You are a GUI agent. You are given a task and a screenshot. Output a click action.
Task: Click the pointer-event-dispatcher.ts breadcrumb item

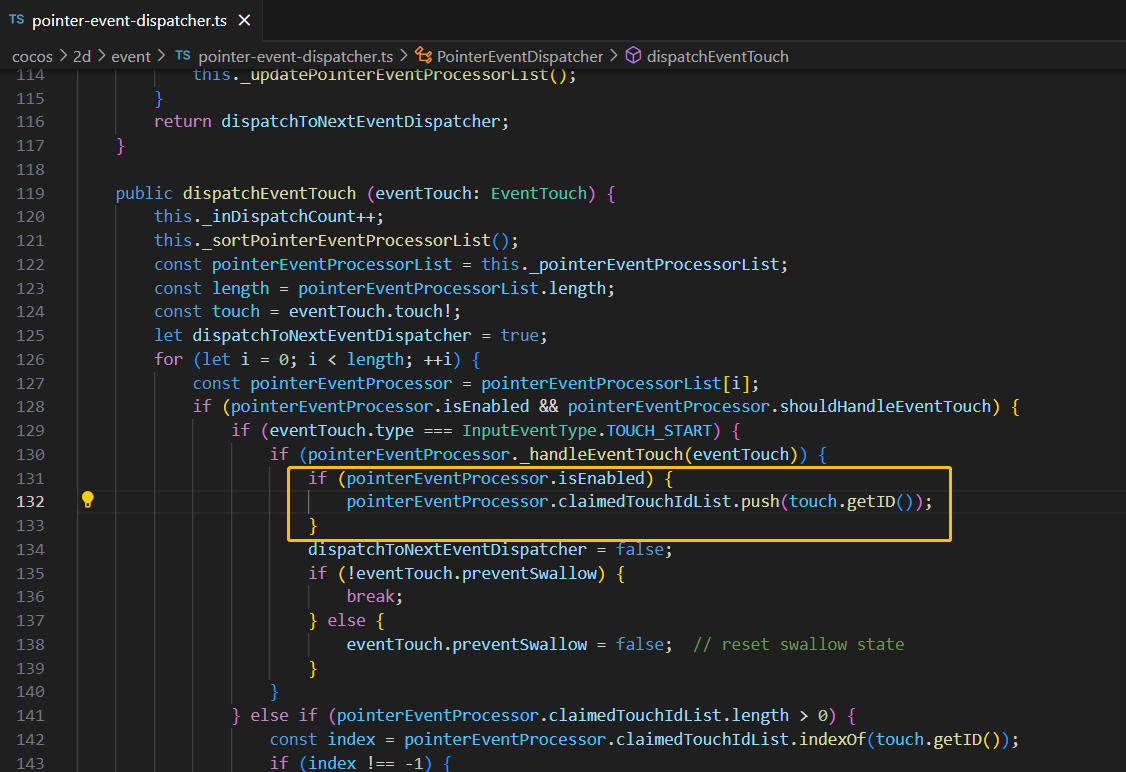tap(295, 56)
